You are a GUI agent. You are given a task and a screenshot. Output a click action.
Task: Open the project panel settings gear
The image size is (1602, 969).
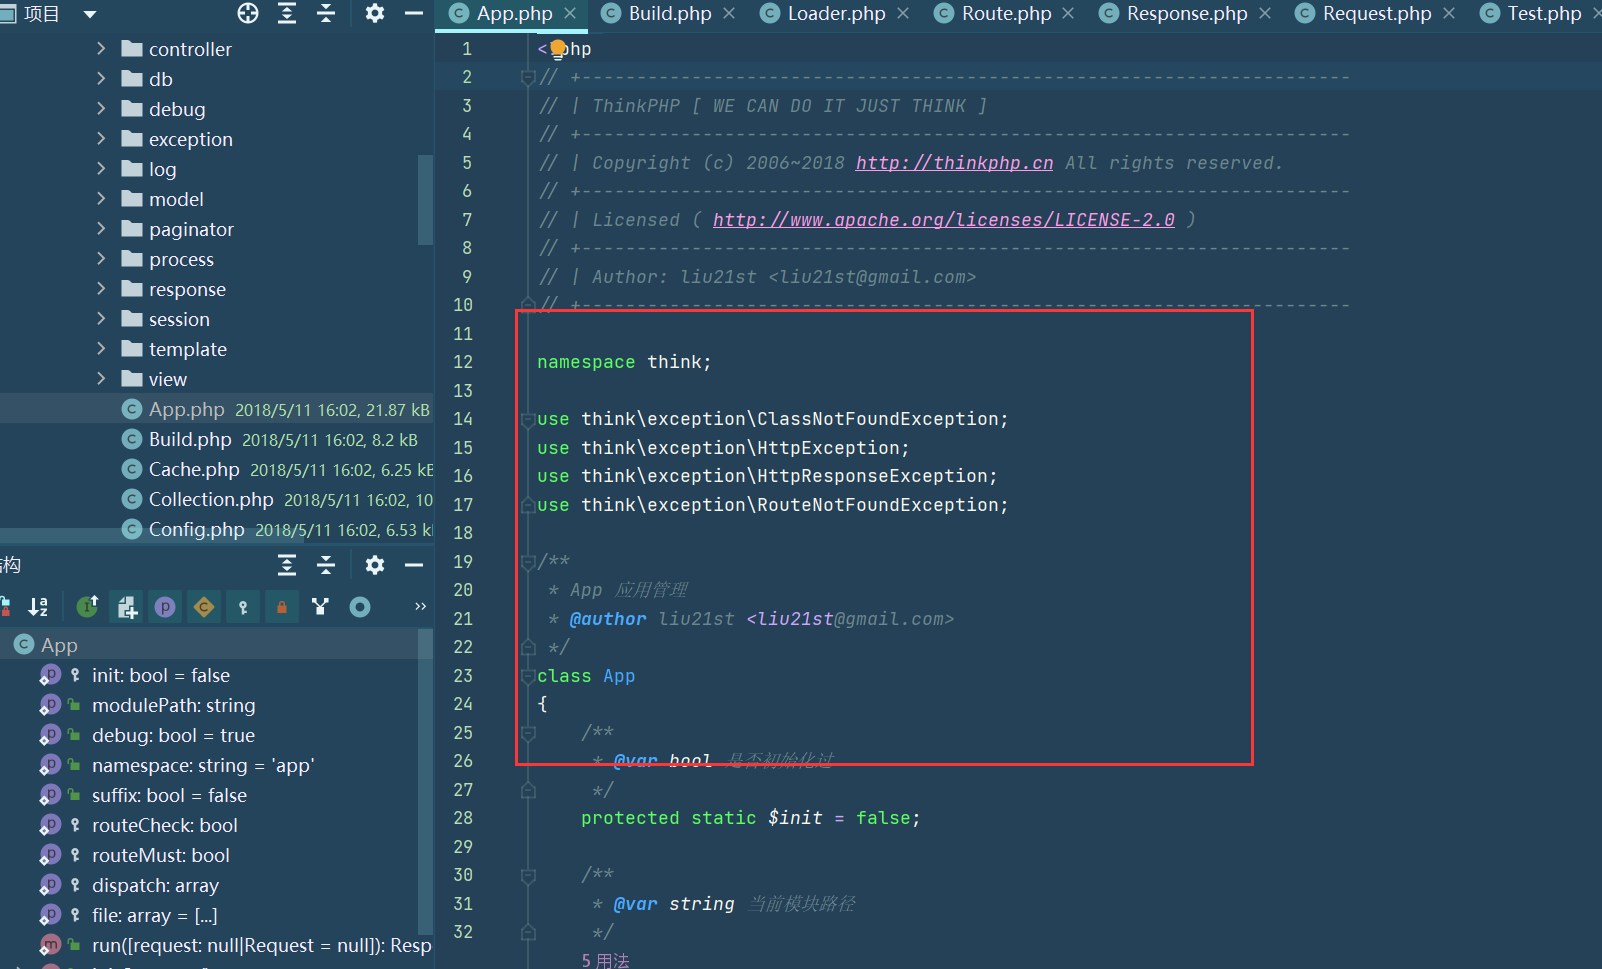(x=375, y=13)
